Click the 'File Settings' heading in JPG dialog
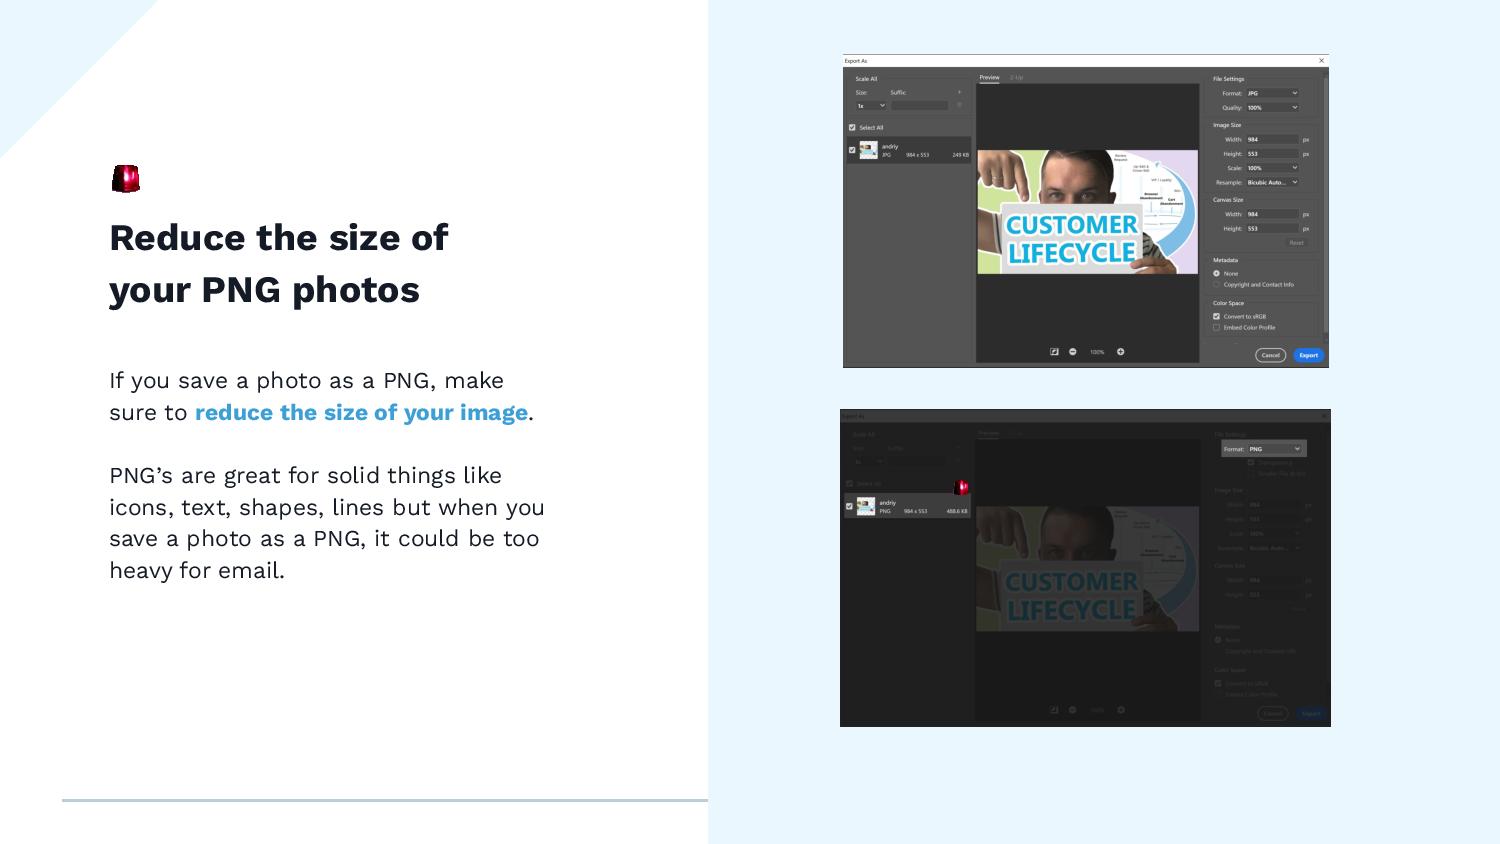 [1229, 79]
